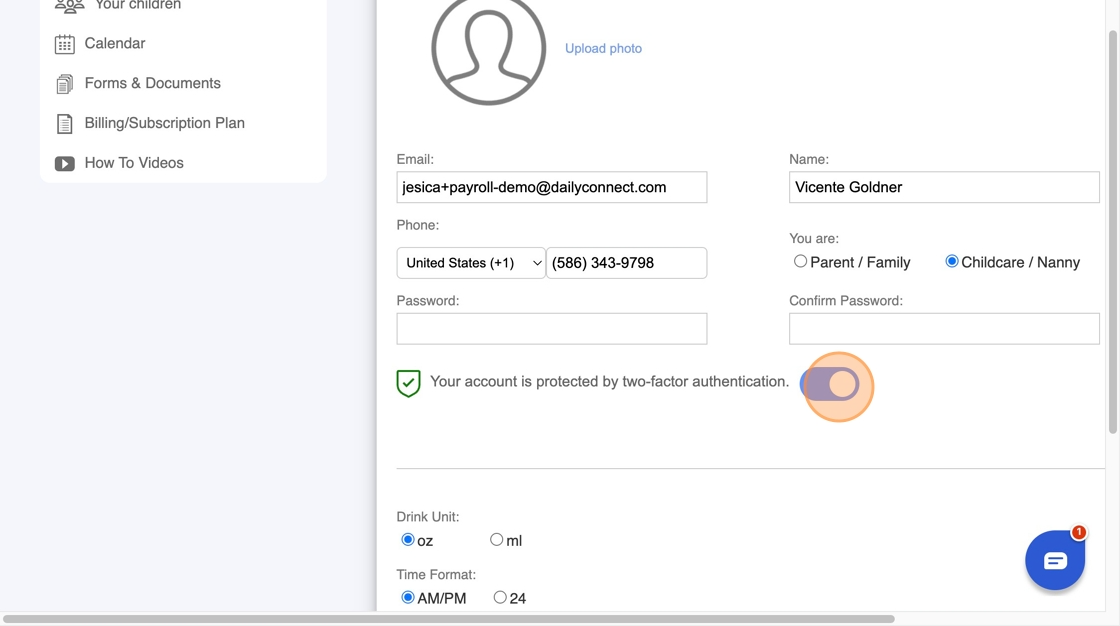Click the Name field with Vicente Goldner

944,187
